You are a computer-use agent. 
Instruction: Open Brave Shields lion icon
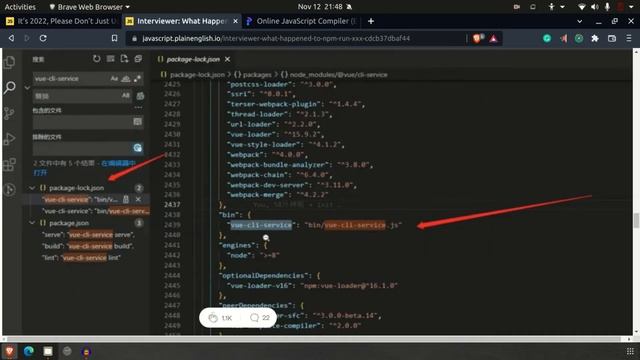477,38
